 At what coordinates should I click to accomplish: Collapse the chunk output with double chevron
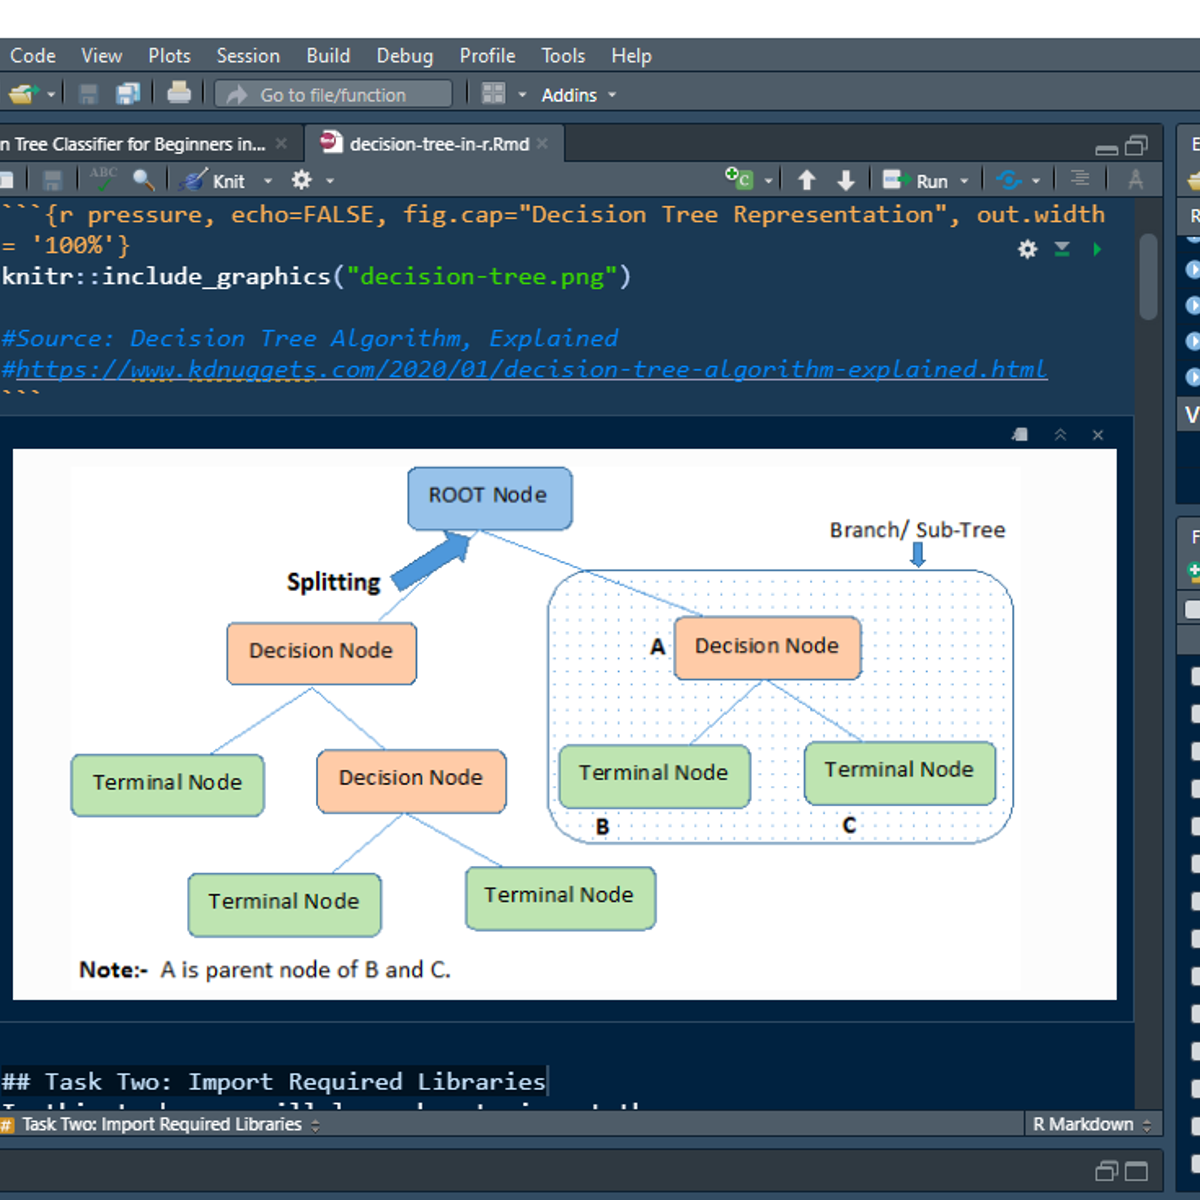pos(1060,435)
